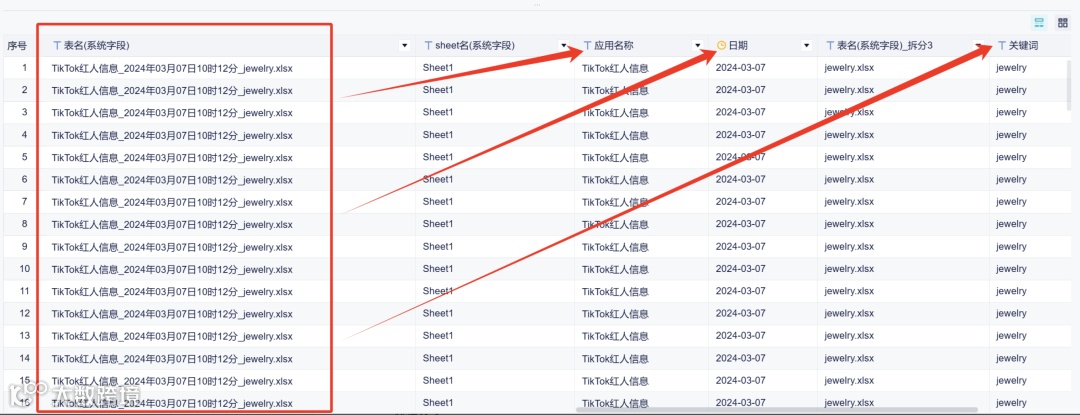Image resolution: width=1080 pixels, height=415 pixels.
Task: Click the jewelry.xlsx cell in row 10
Action: pyautogui.click(x=849, y=269)
